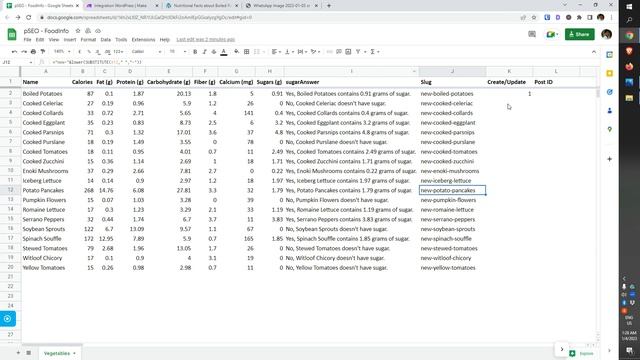
Task: Hide the menus with collapse arrow
Action: tap(594, 52)
